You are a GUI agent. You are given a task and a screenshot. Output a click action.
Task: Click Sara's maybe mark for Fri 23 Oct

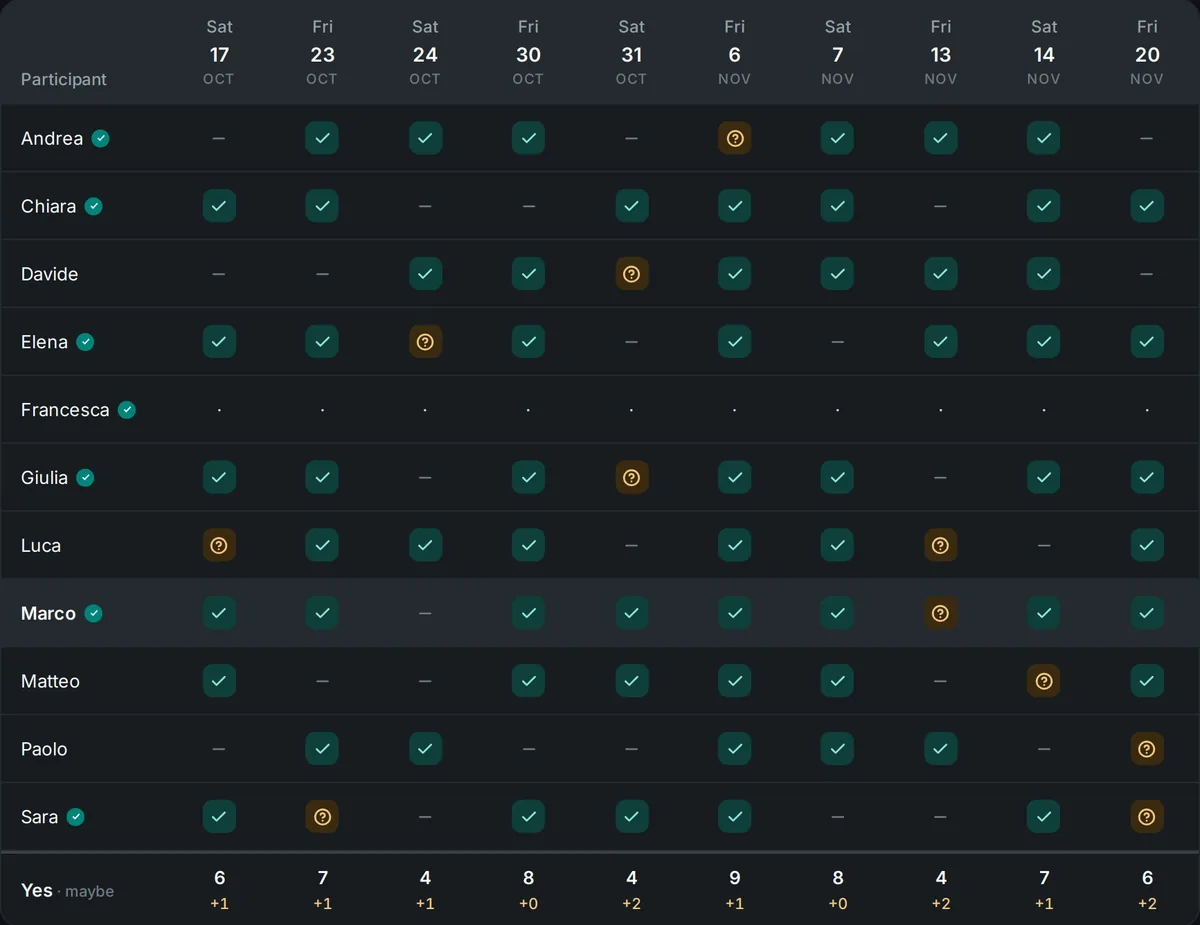click(322, 817)
